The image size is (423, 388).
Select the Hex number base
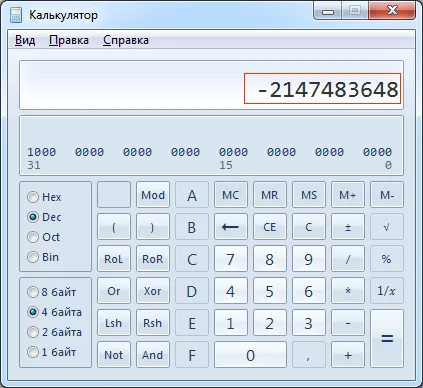[44, 197]
